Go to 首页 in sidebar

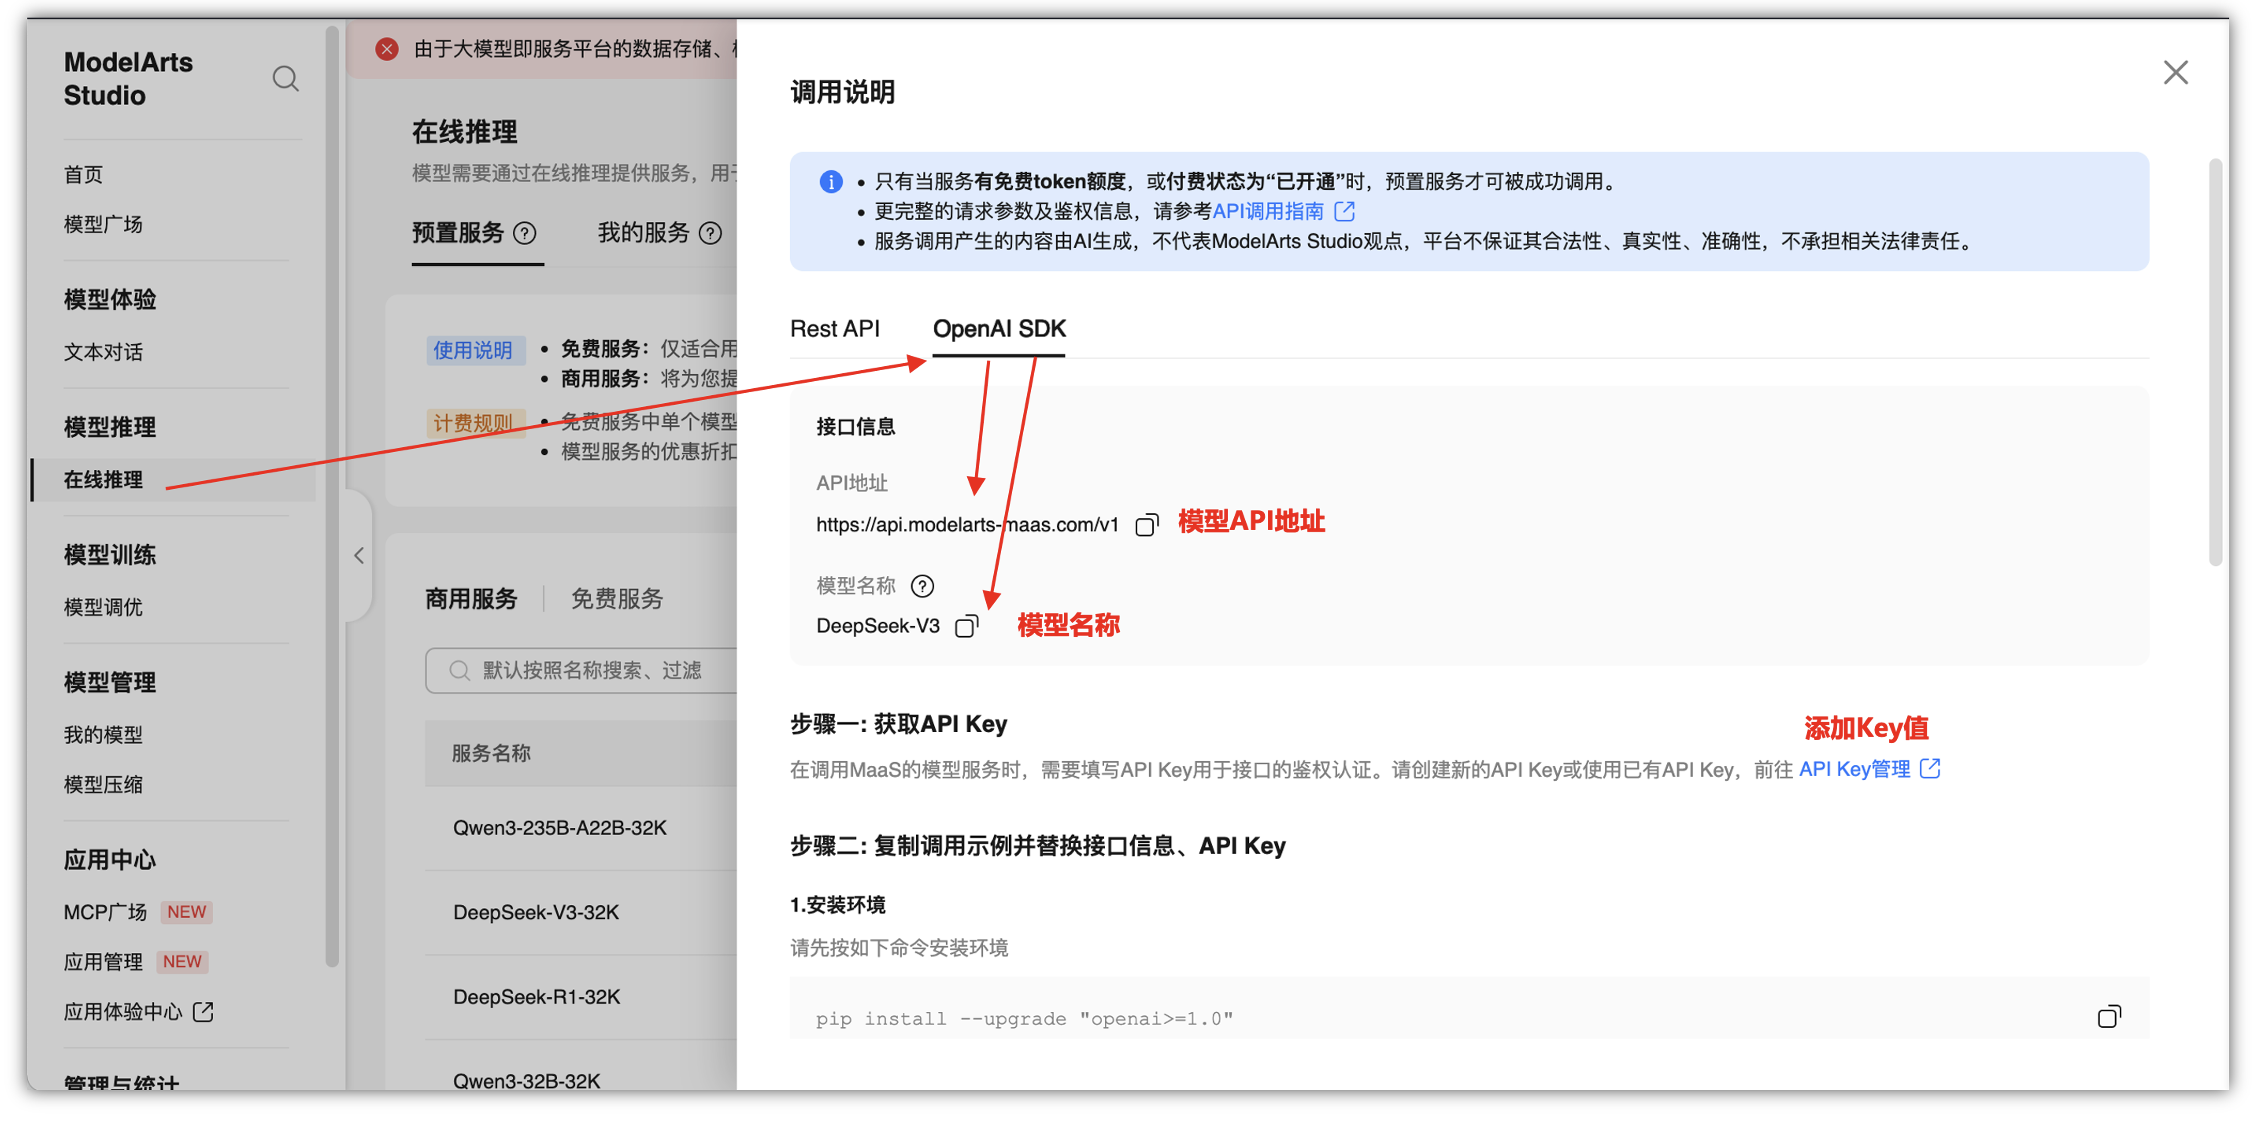(83, 174)
